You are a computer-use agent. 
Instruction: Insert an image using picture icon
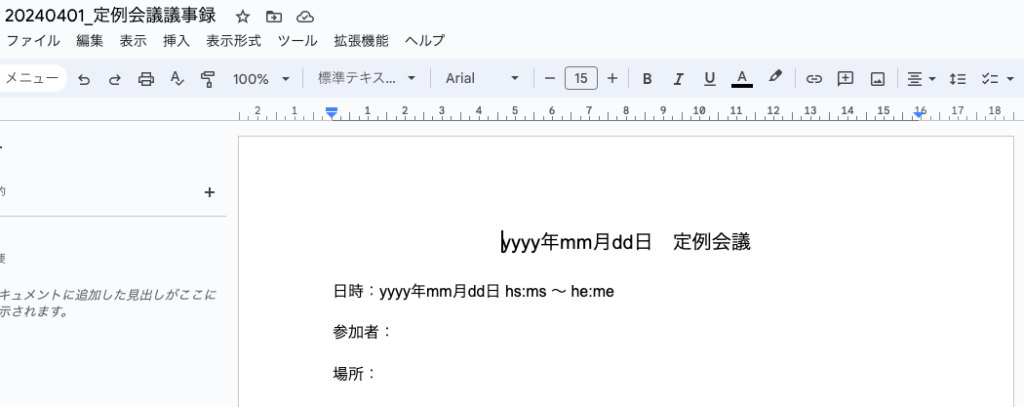pyautogui.click(x=877, y=78)
